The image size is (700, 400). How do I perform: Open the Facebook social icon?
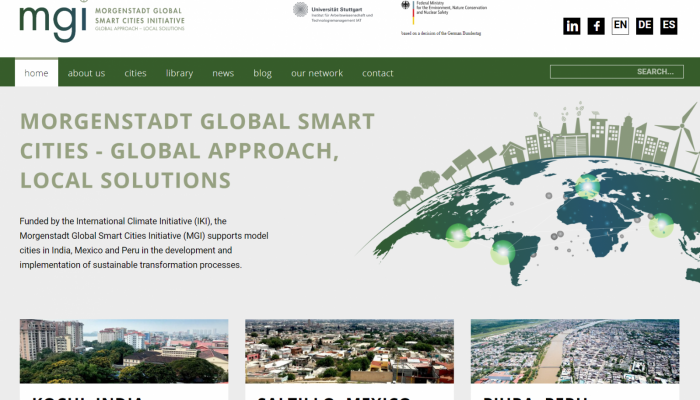(596, 26)
